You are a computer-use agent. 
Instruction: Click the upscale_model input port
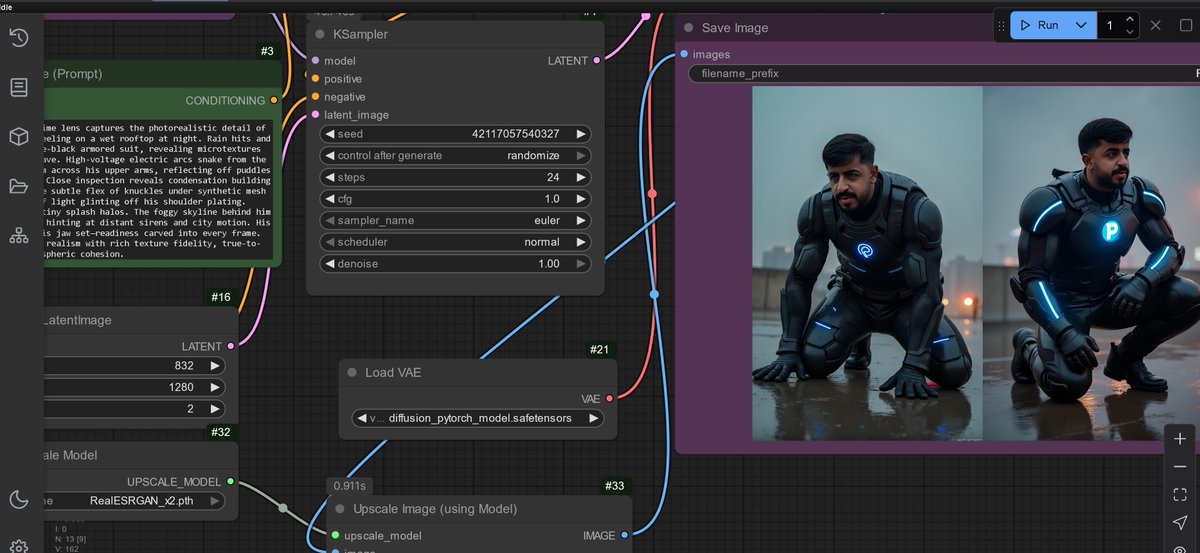[x=335, y=536]
